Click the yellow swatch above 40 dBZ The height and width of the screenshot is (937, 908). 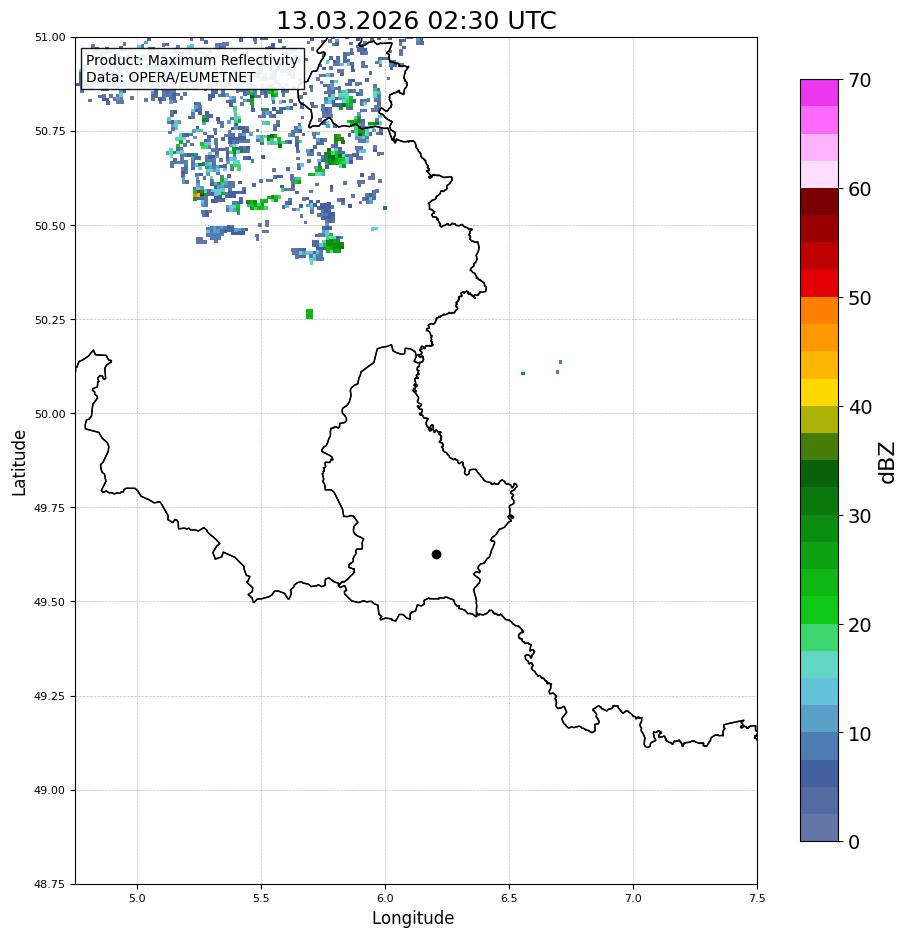[x=820, y=393]
